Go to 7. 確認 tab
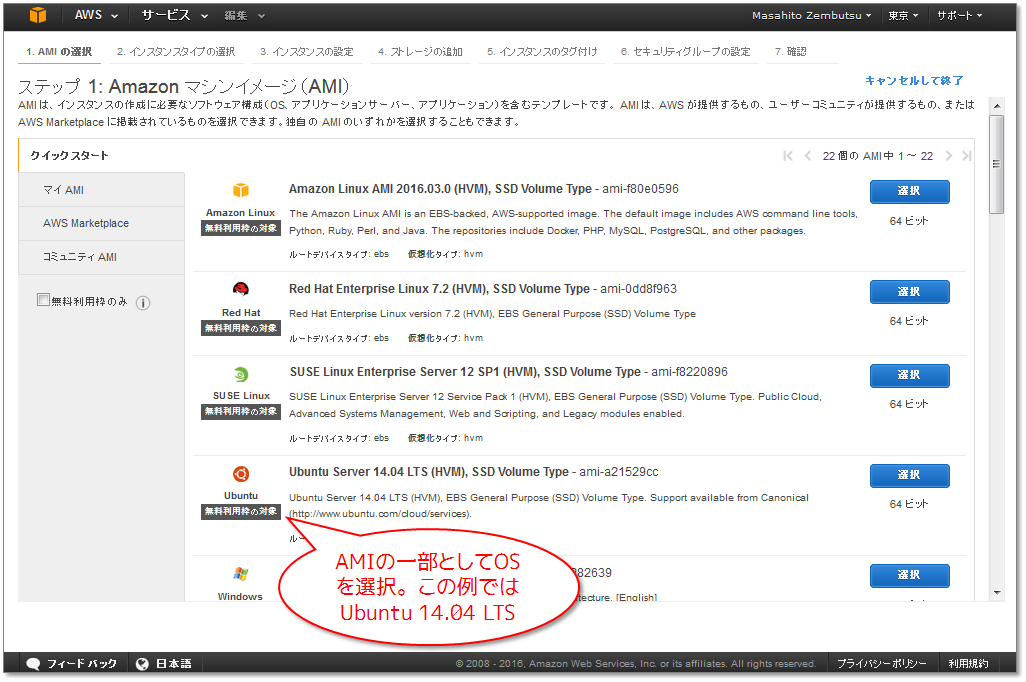Screen dimensions: 1026x682 790,52
